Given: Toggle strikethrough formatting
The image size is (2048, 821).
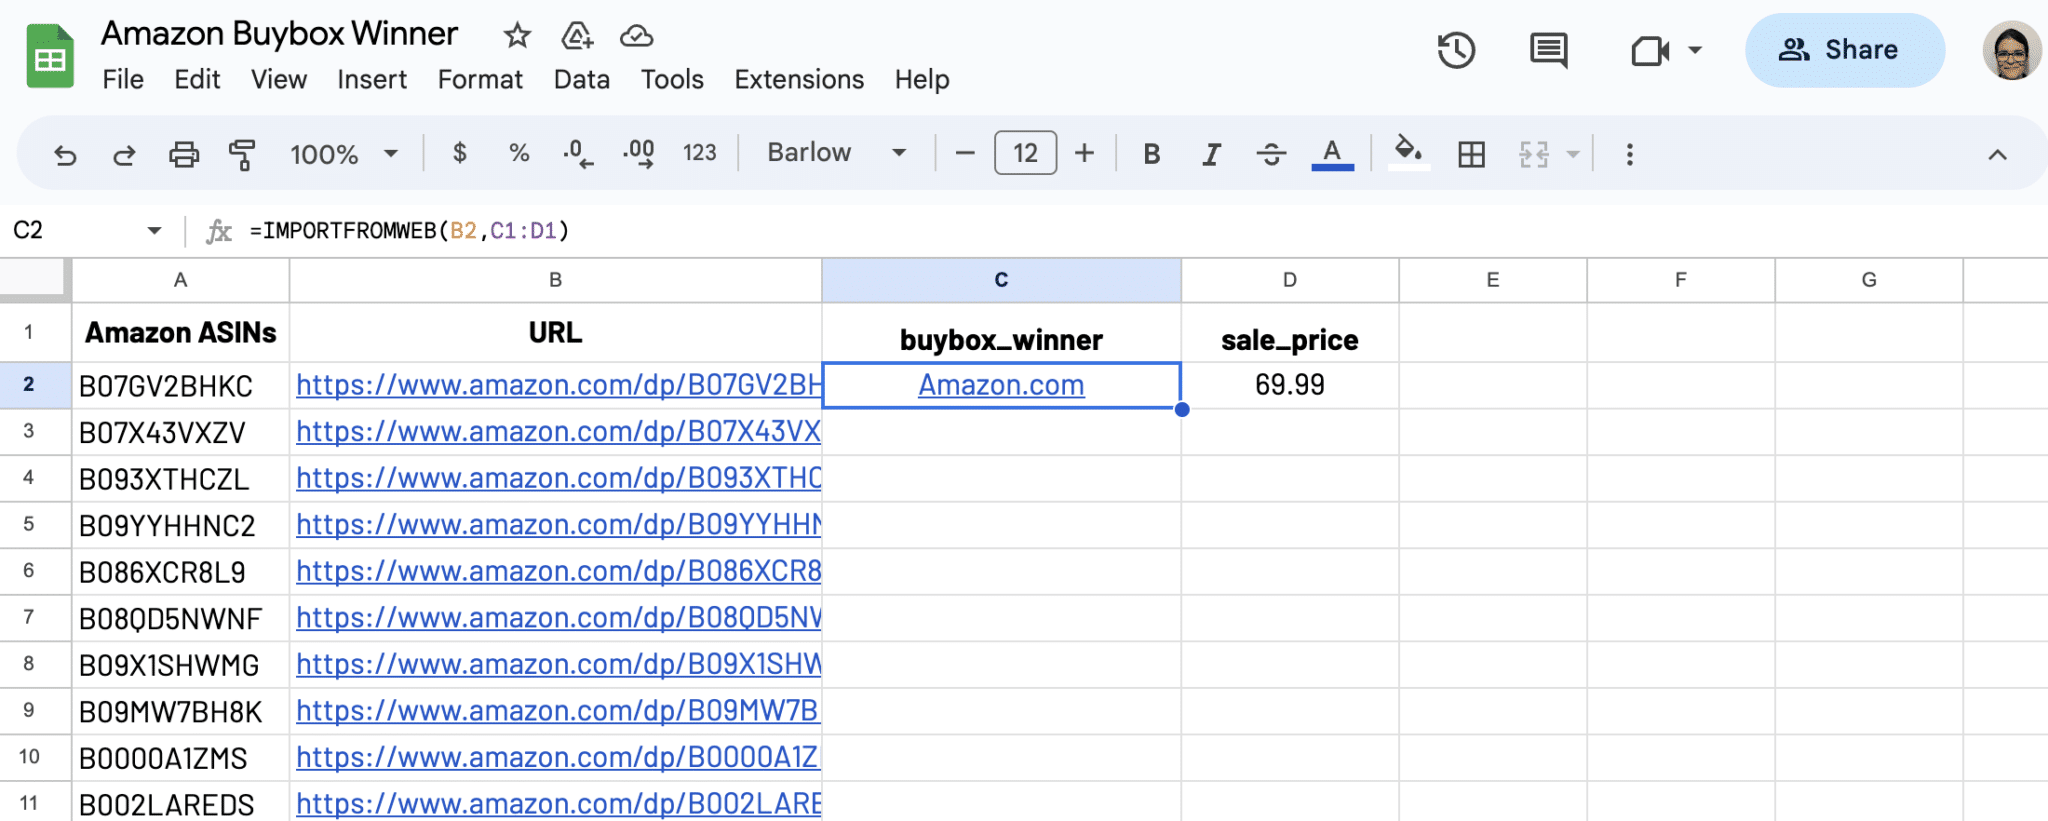Looking at the screenshot, I should (x=1272, y=154).
